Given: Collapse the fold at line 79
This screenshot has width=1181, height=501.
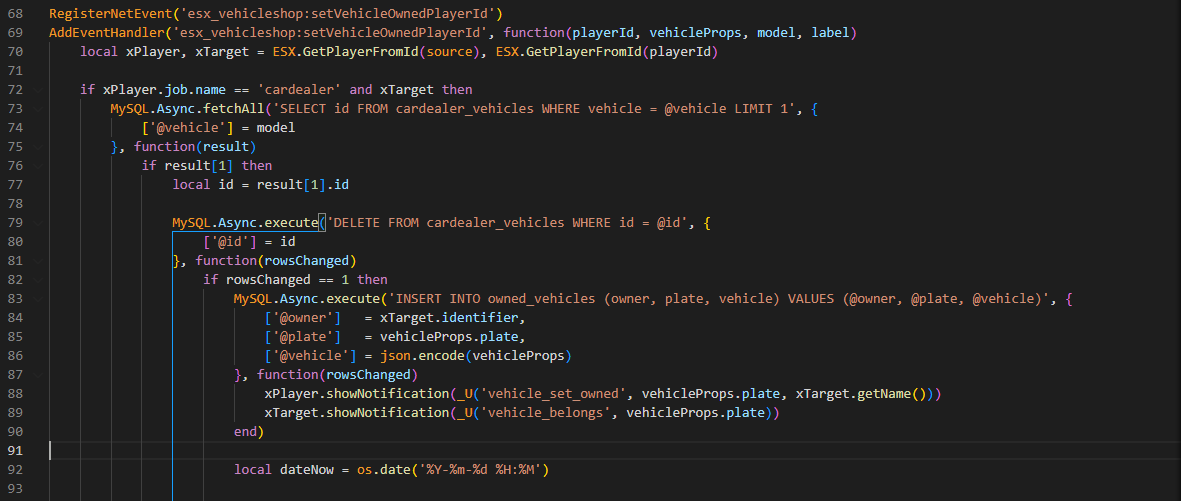Looking at the screenshot, I should [38, 222].
